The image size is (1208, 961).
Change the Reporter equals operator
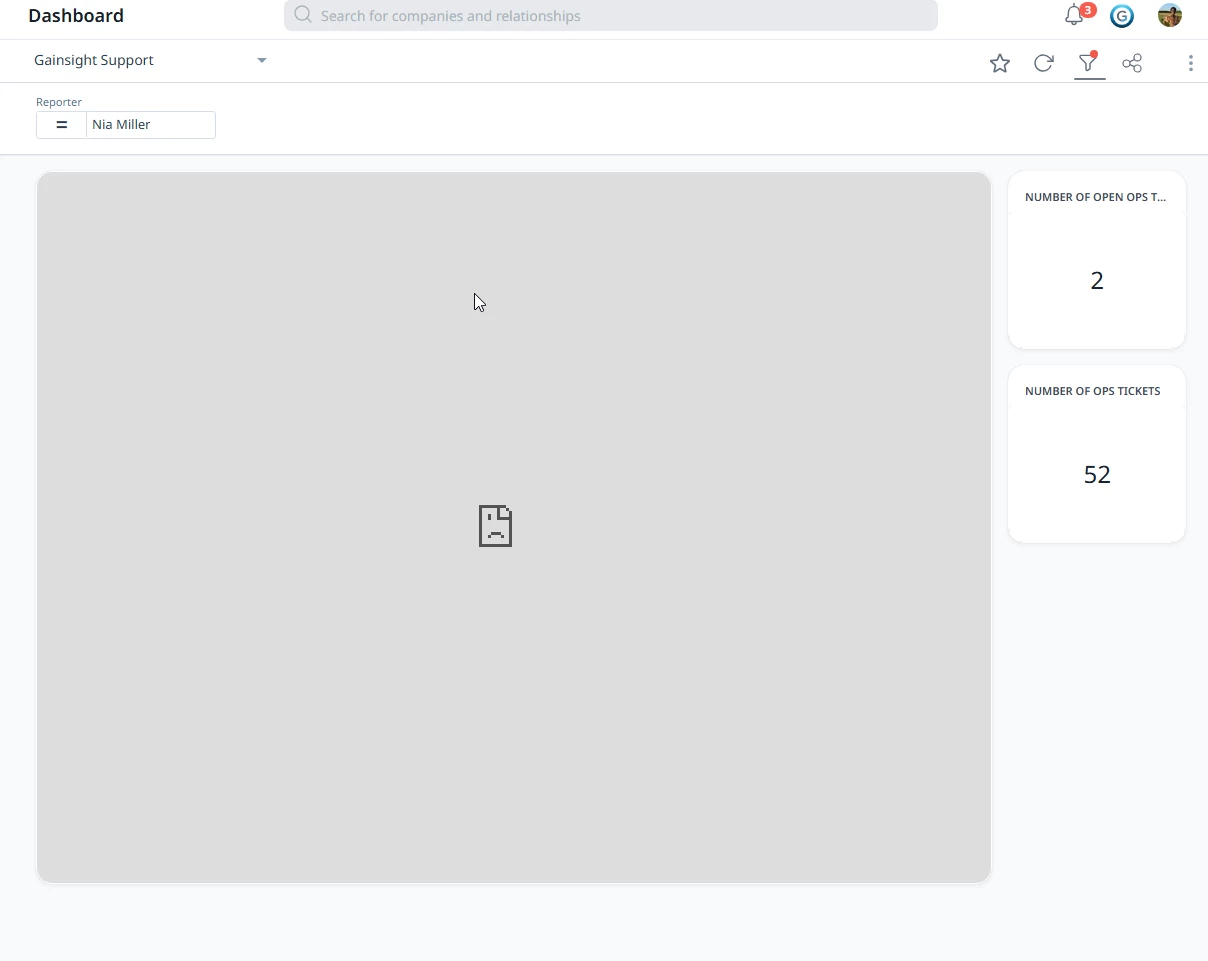61,125
